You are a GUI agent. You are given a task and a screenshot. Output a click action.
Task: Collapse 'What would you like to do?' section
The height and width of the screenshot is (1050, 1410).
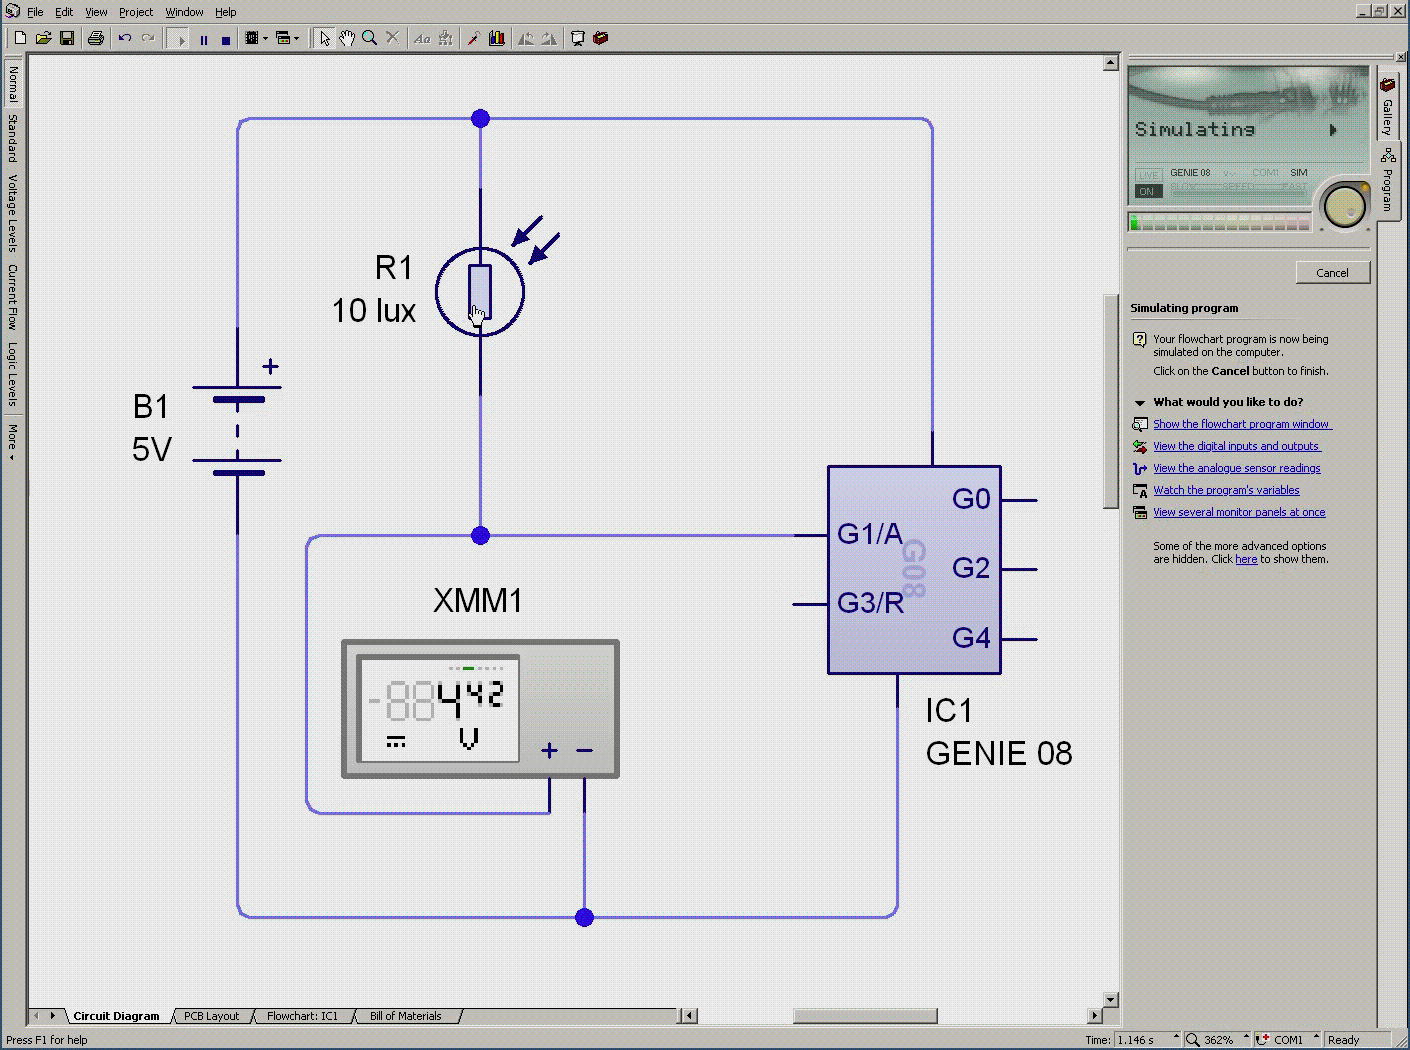point(1139,402)
